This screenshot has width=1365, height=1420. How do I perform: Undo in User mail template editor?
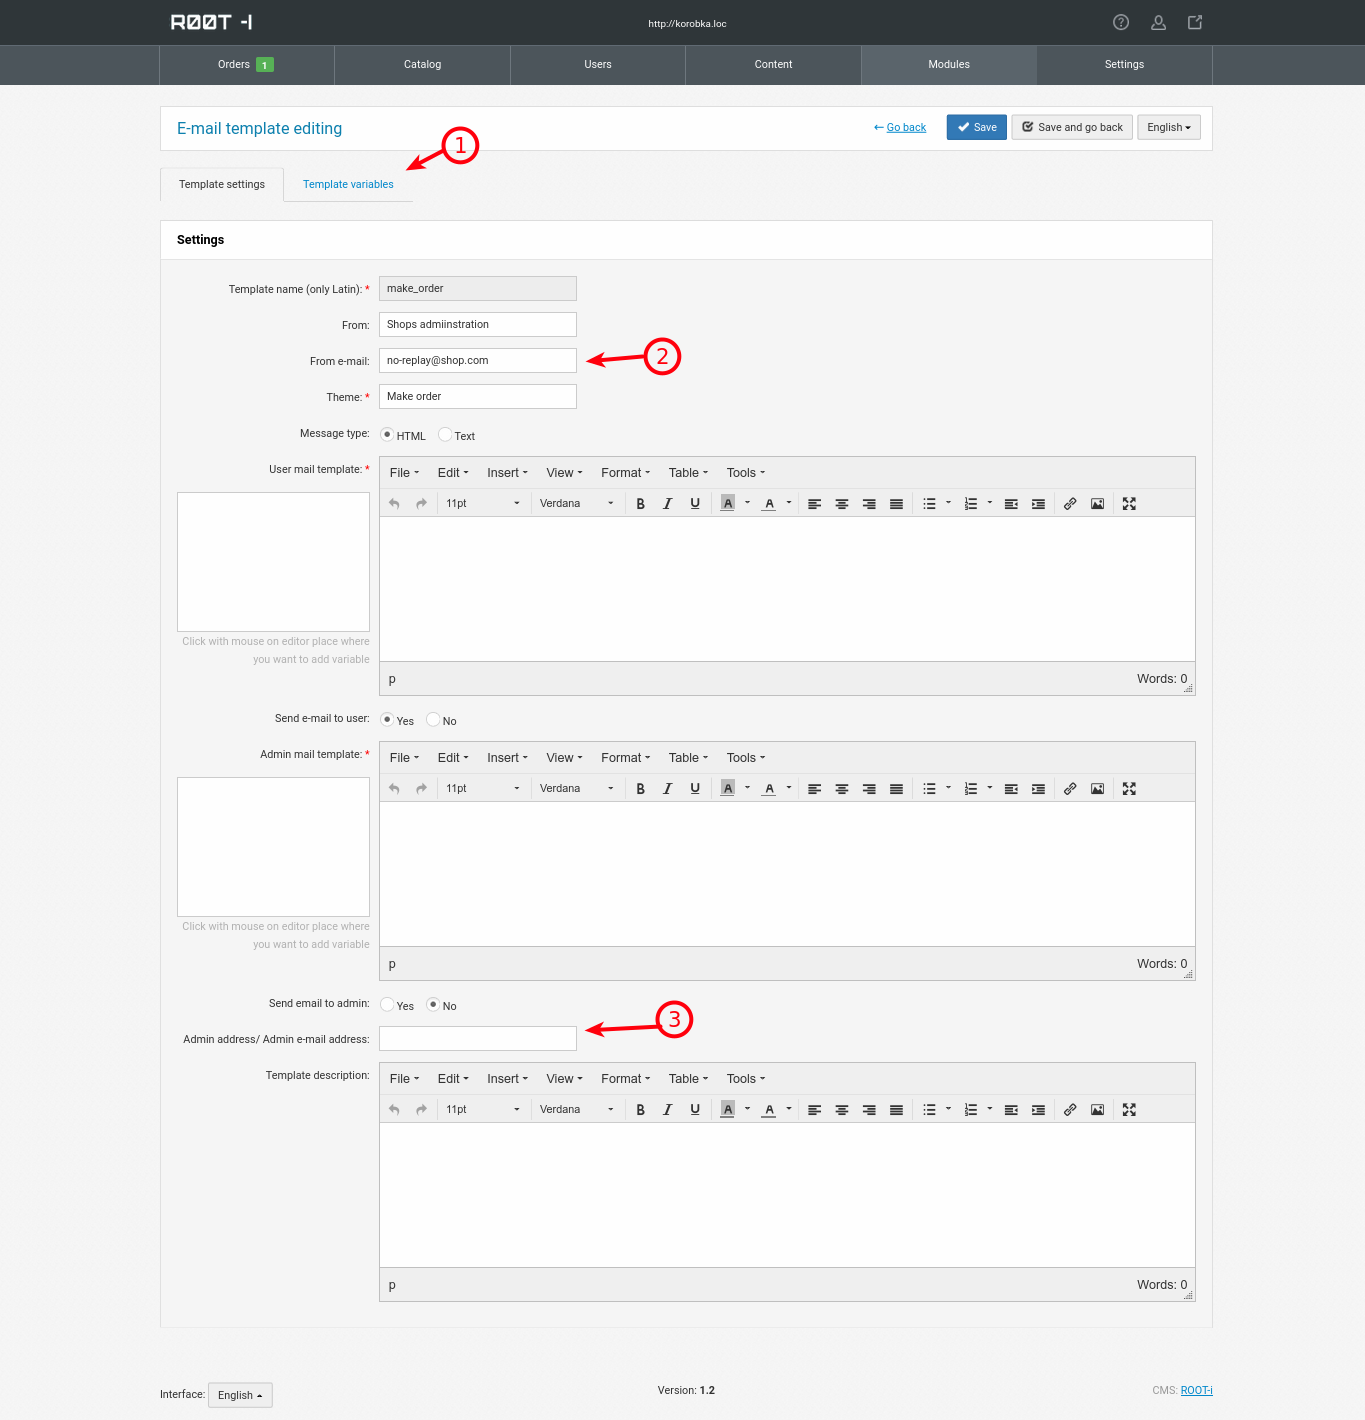pyautogui.click(x=394, y=504)
